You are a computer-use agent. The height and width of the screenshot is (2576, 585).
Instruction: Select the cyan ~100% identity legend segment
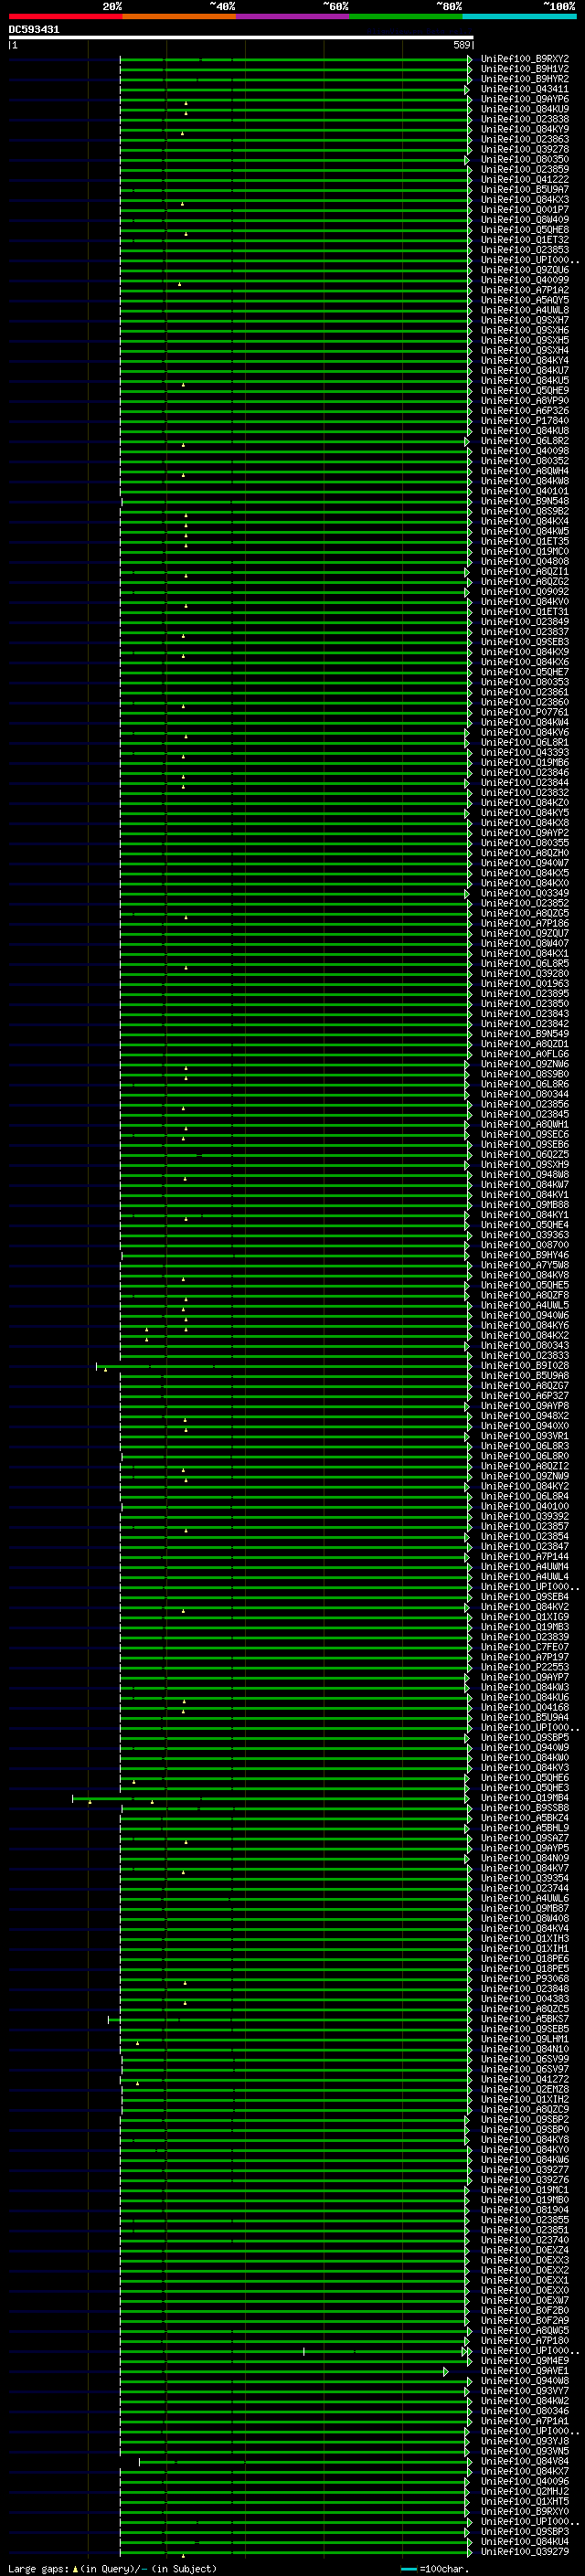point(519,16)
